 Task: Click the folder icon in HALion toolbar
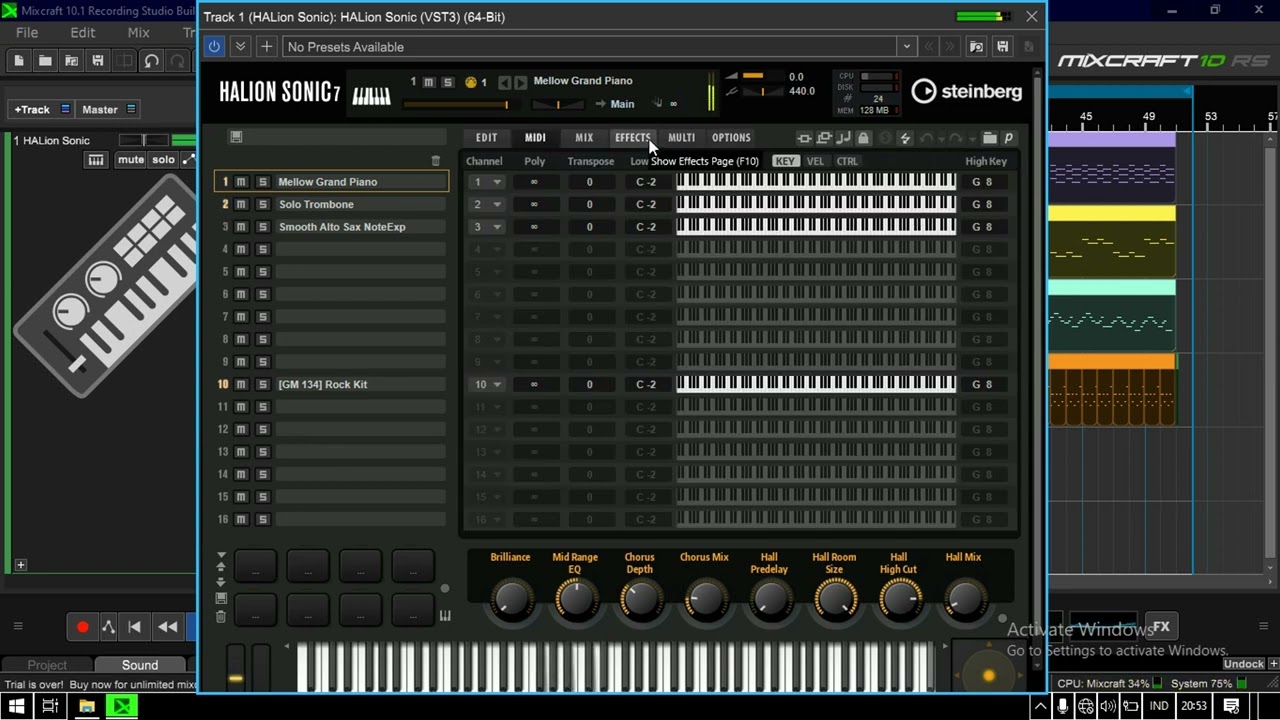(x=989, y=138)
